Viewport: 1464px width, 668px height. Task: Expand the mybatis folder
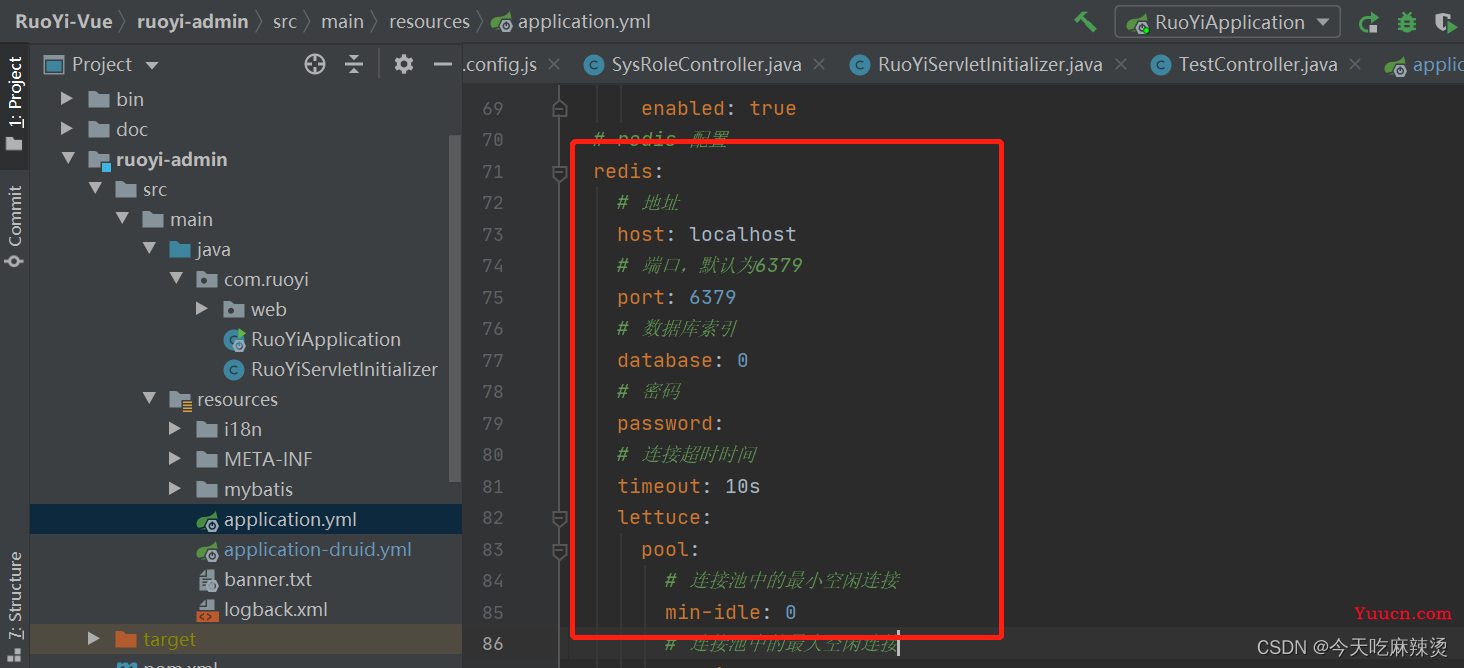point(175,489)
